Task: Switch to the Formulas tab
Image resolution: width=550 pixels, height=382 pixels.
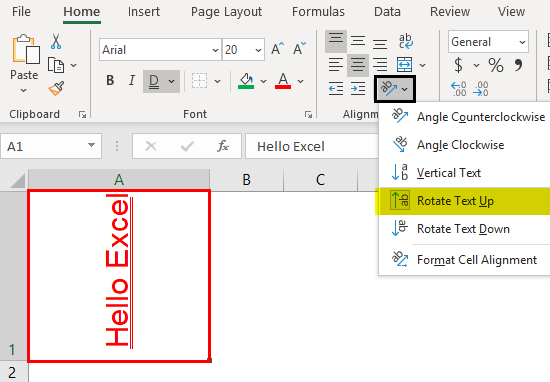Action: click(x=318, y=12)
